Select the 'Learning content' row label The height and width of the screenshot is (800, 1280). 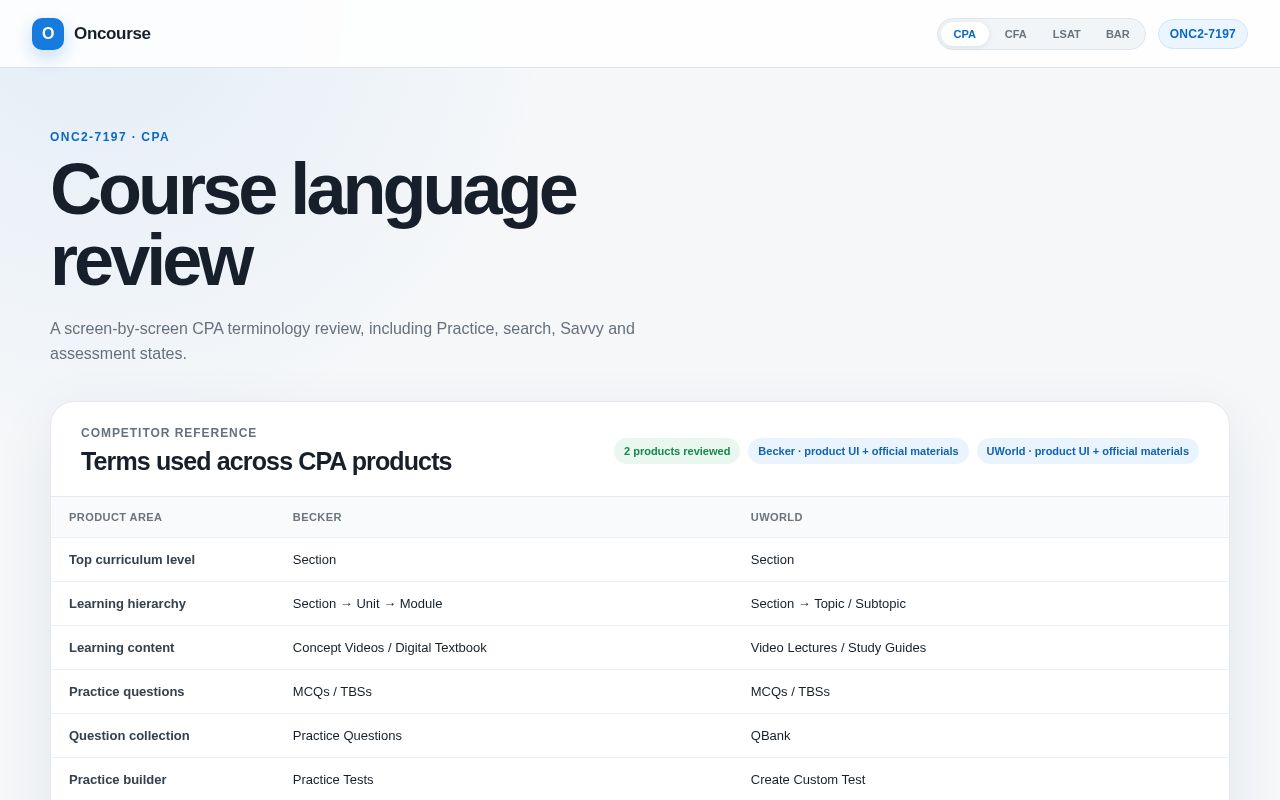(x=121, y=648)
